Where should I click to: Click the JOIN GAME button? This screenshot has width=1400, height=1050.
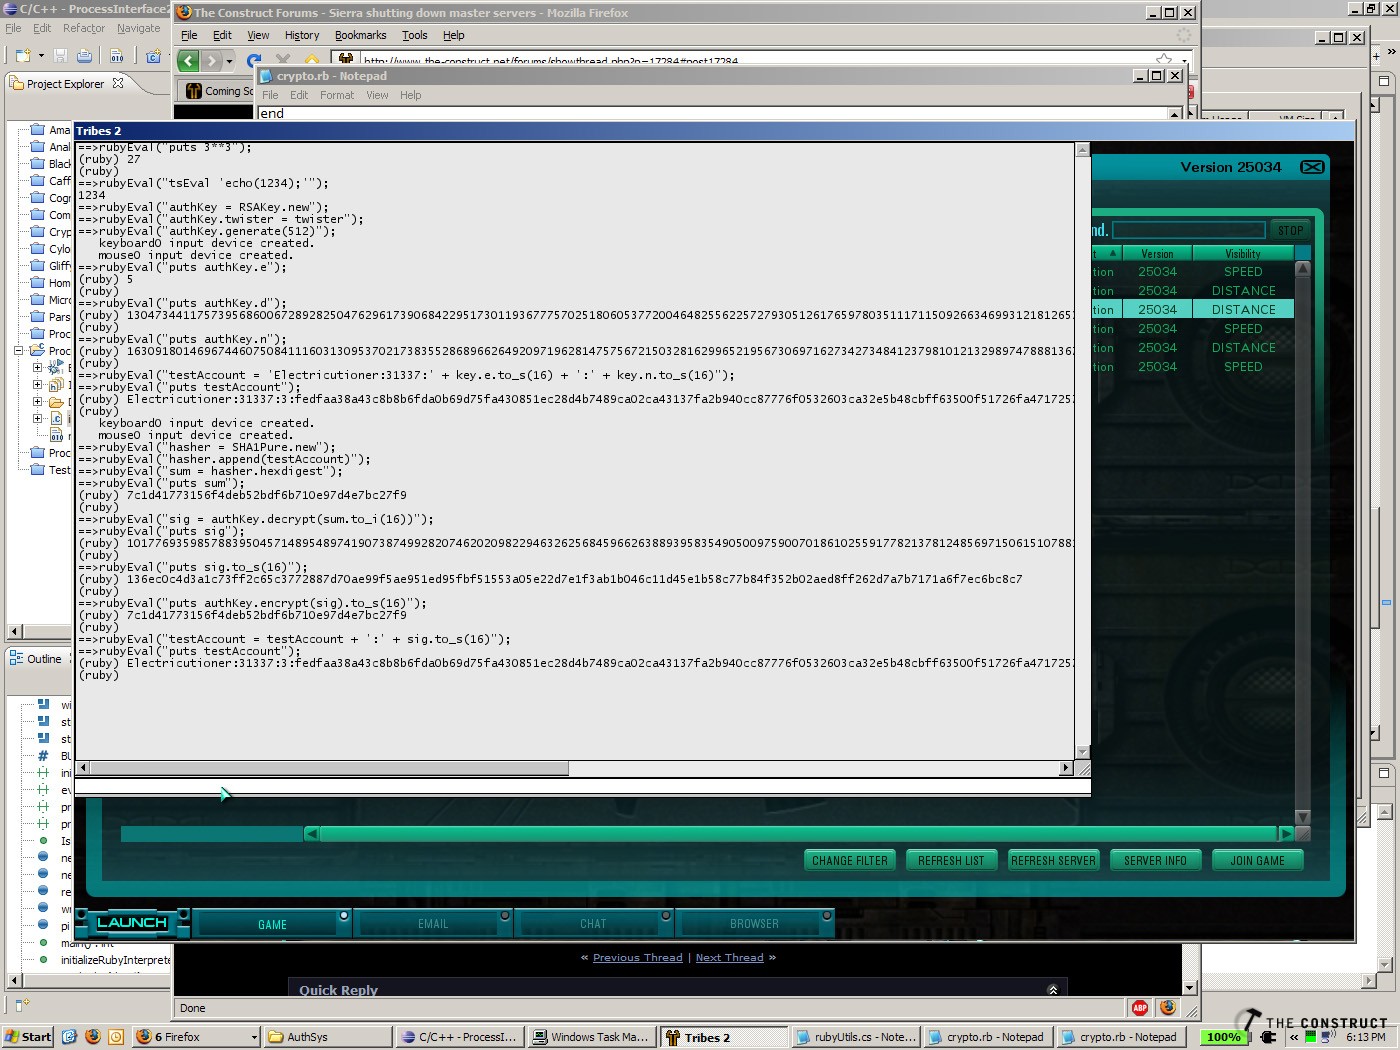tap(1257, 860)
